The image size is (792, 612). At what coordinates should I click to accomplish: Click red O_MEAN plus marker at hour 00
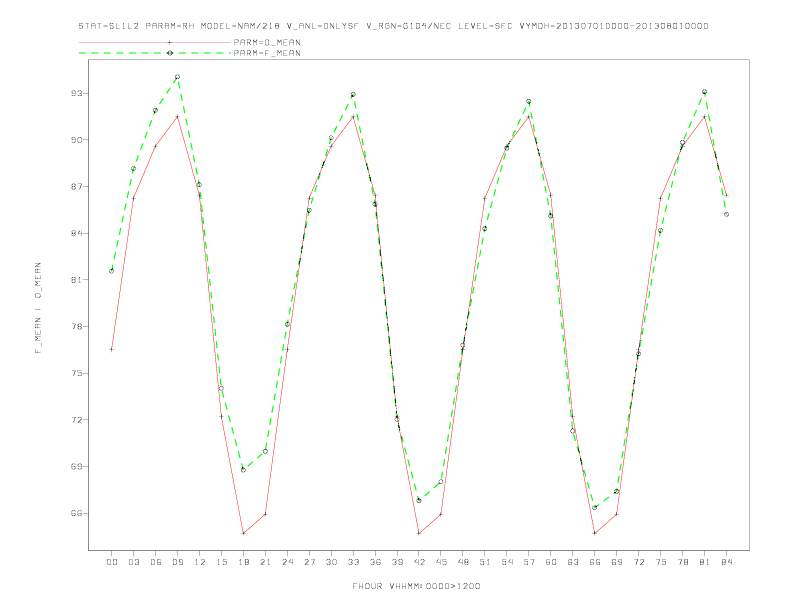[112, 349]
